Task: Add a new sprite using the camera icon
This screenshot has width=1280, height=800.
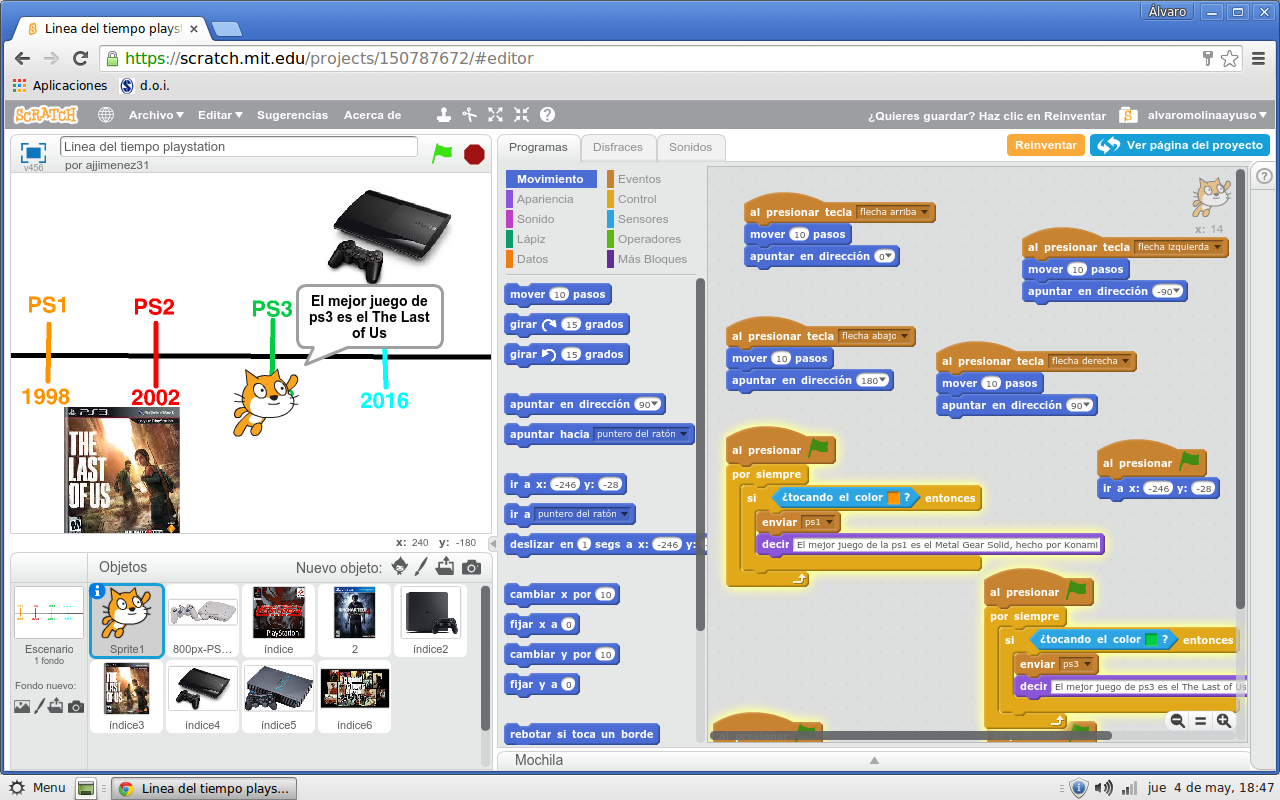Action: coord(471,567)
